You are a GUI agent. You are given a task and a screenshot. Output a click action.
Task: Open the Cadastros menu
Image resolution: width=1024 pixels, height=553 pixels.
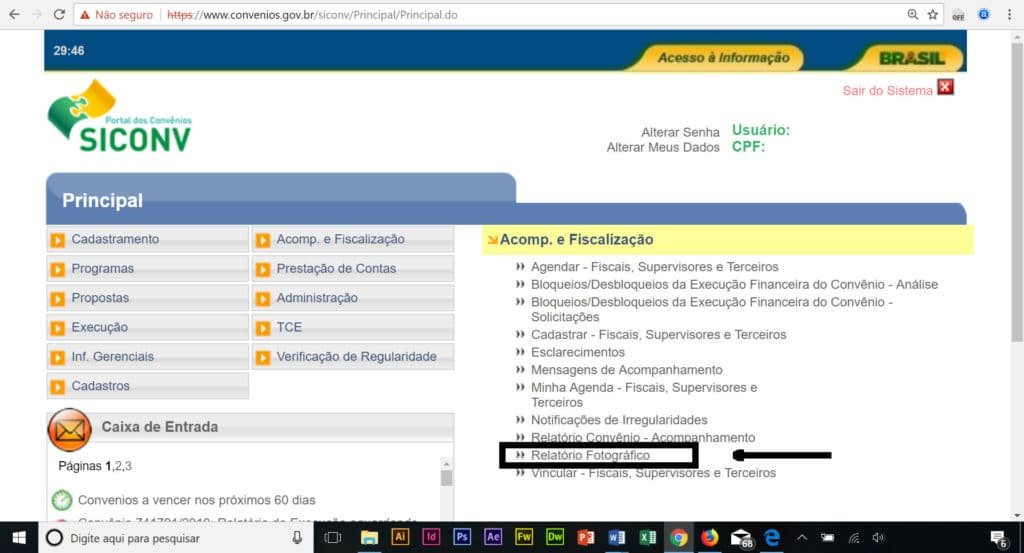tap(148, 386)
